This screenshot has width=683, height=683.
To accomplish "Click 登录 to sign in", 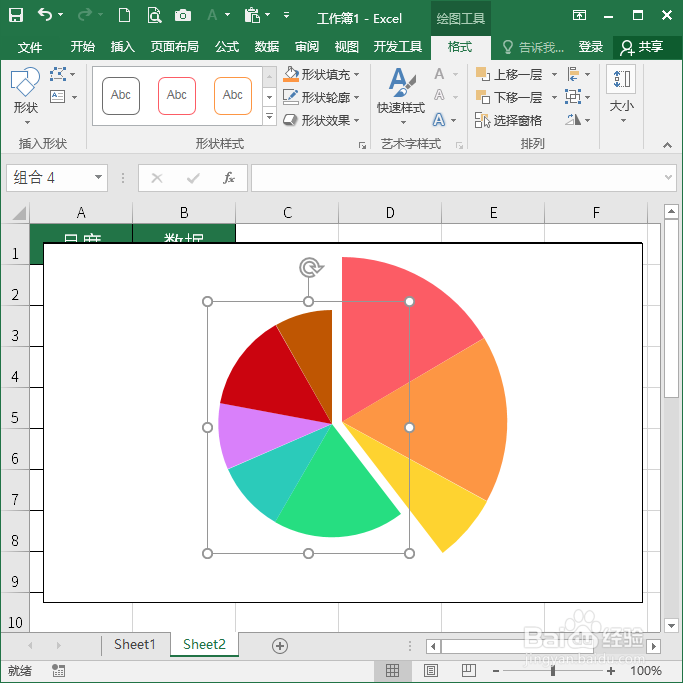I will [x=591, y=47].
